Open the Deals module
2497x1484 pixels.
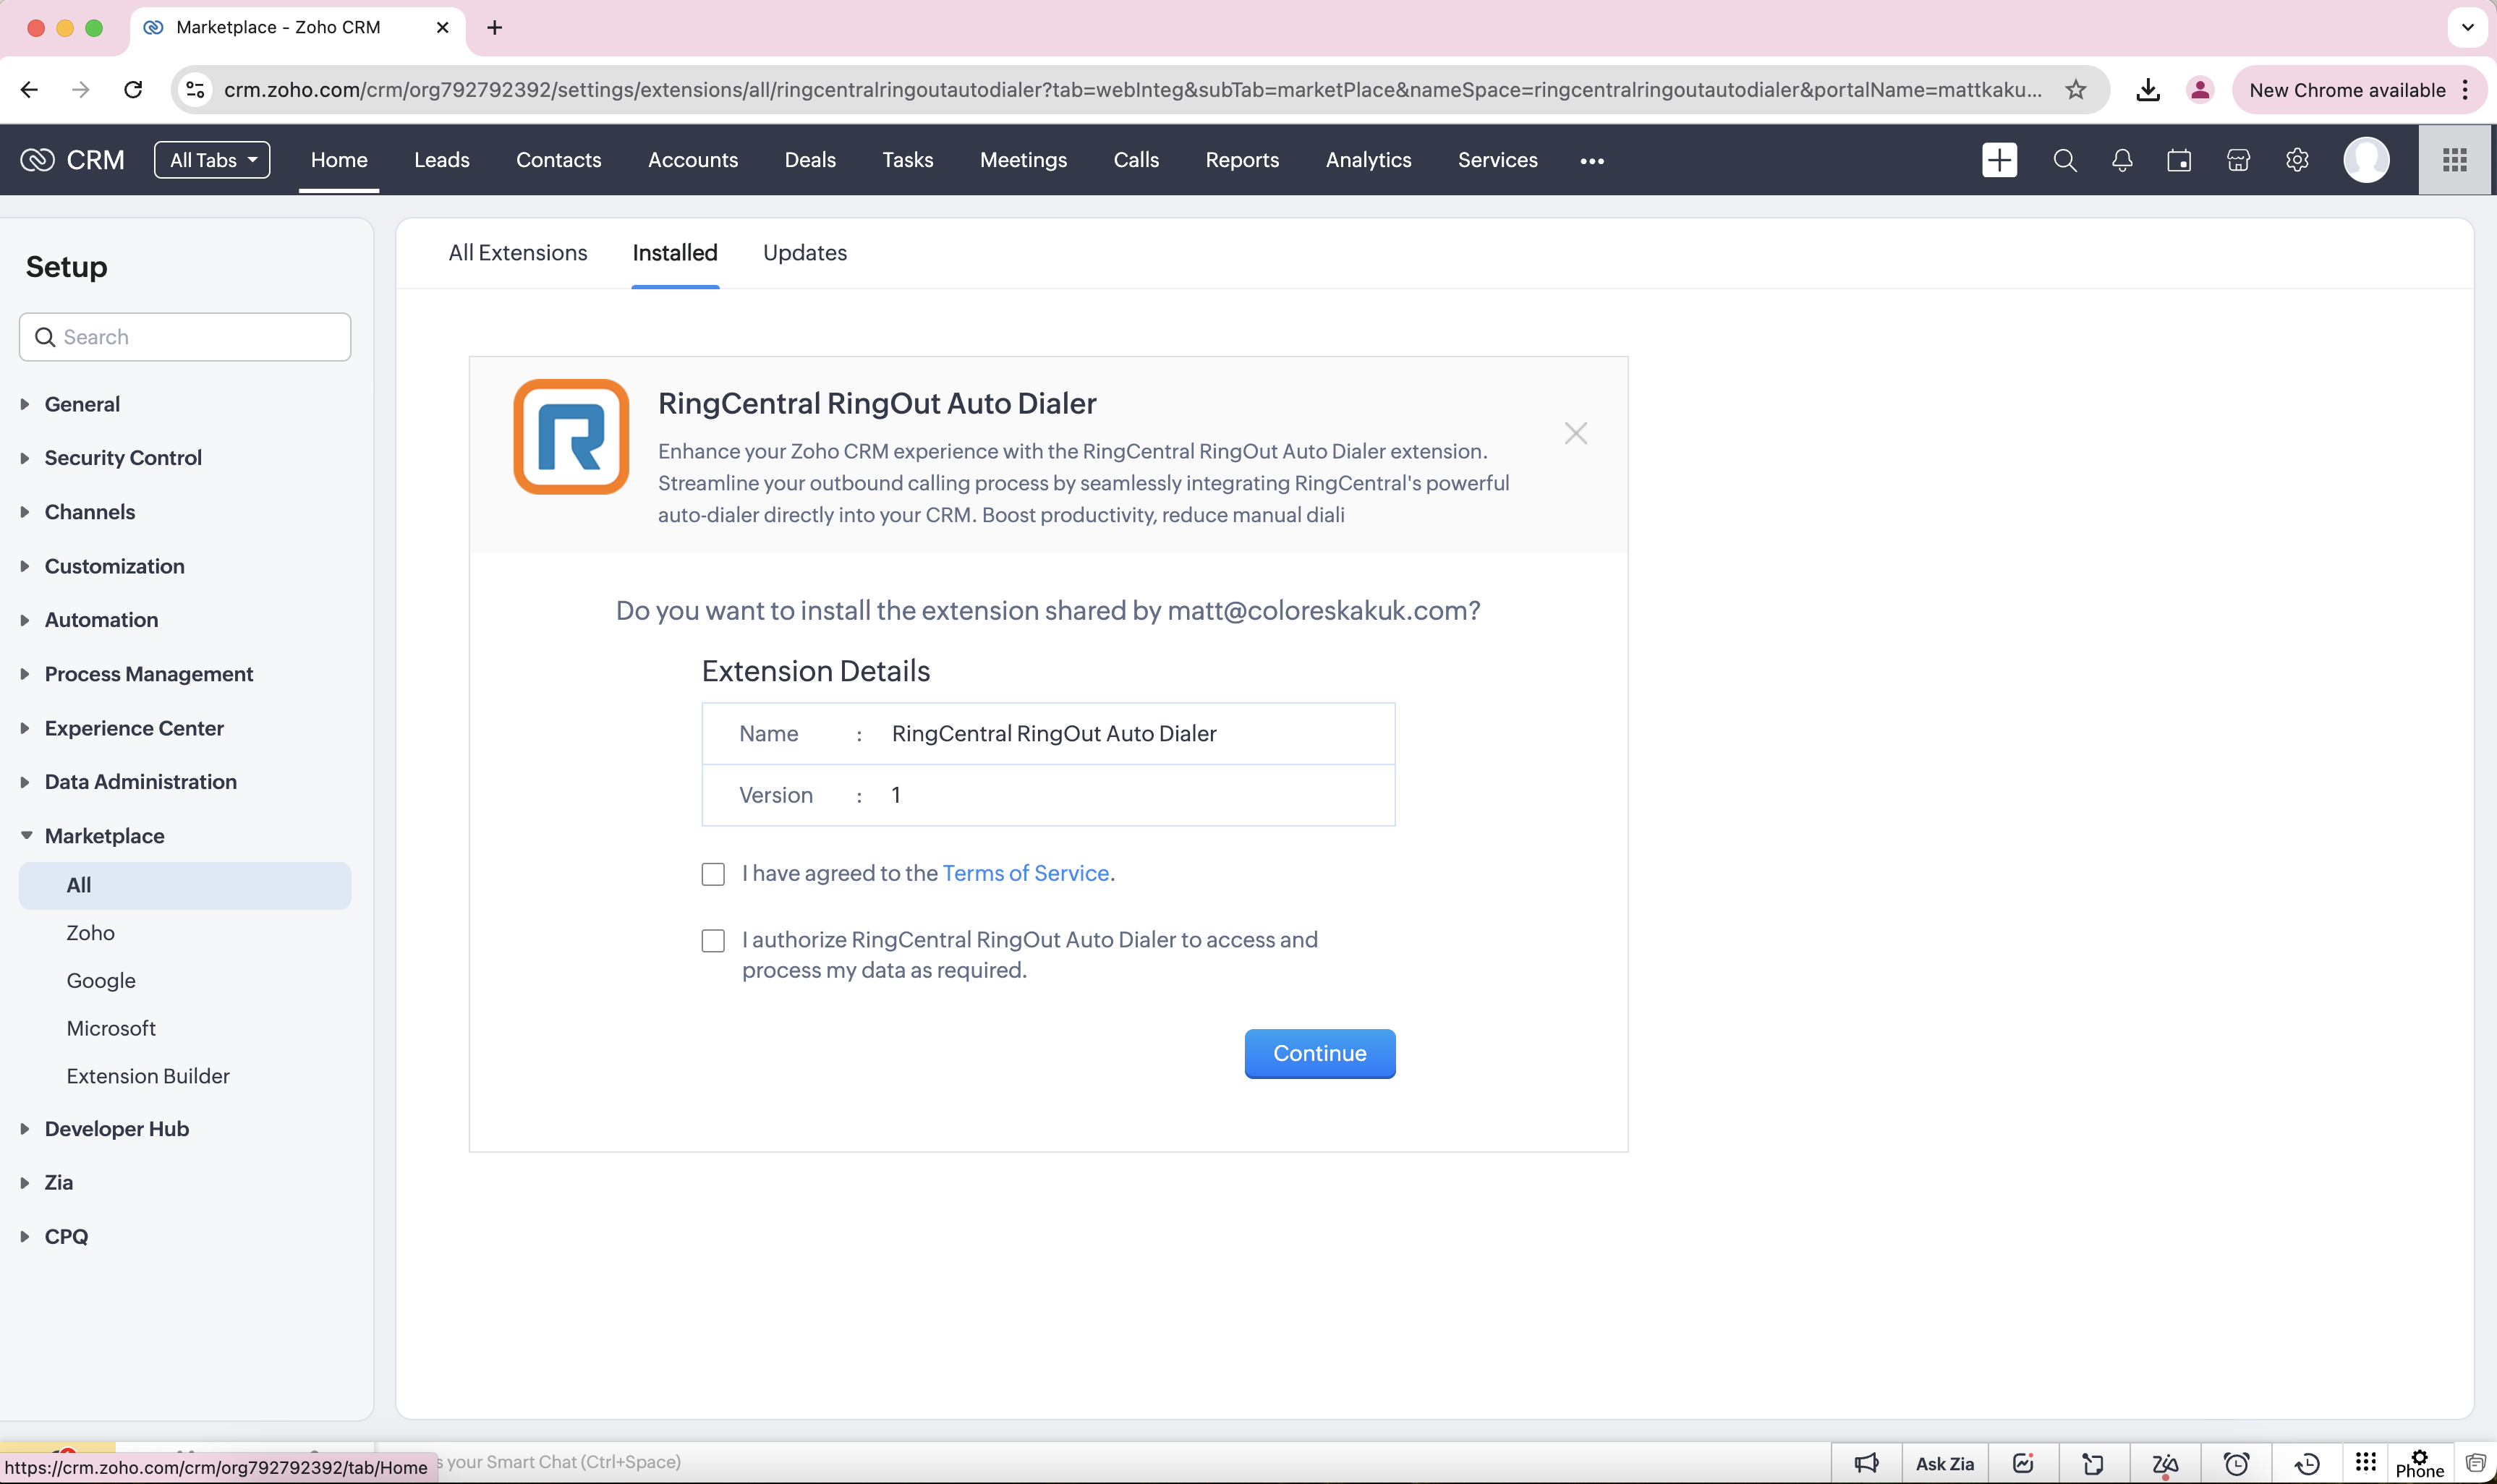pos(810,160)
